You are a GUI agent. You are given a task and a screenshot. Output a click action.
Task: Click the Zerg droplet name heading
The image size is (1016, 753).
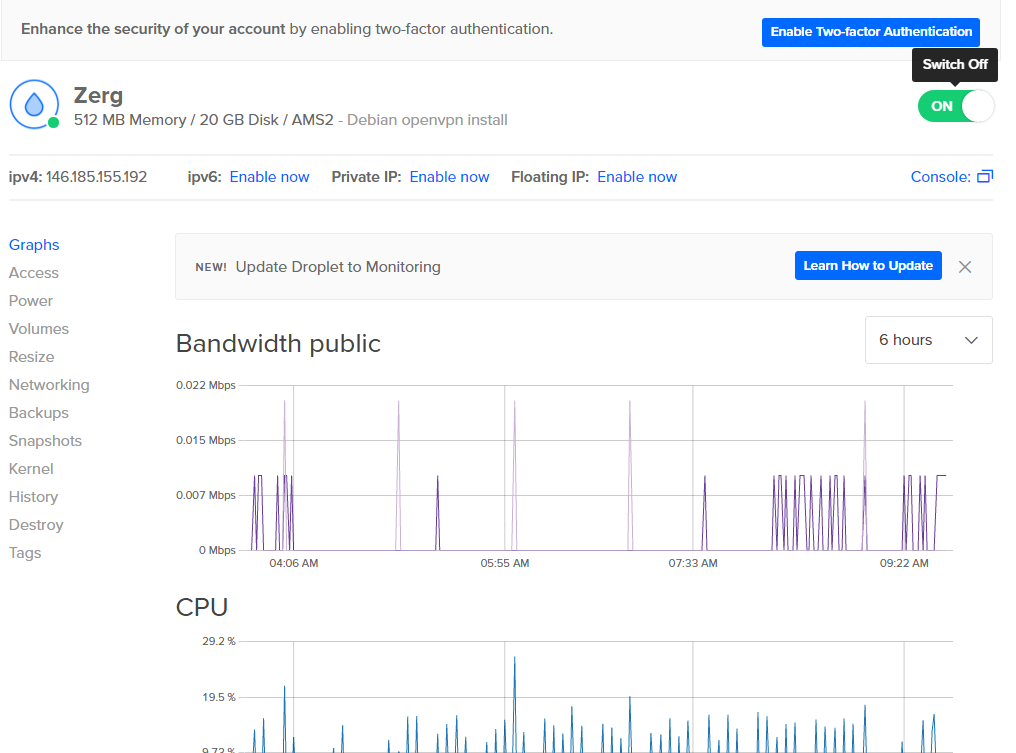tap(98, 95)
